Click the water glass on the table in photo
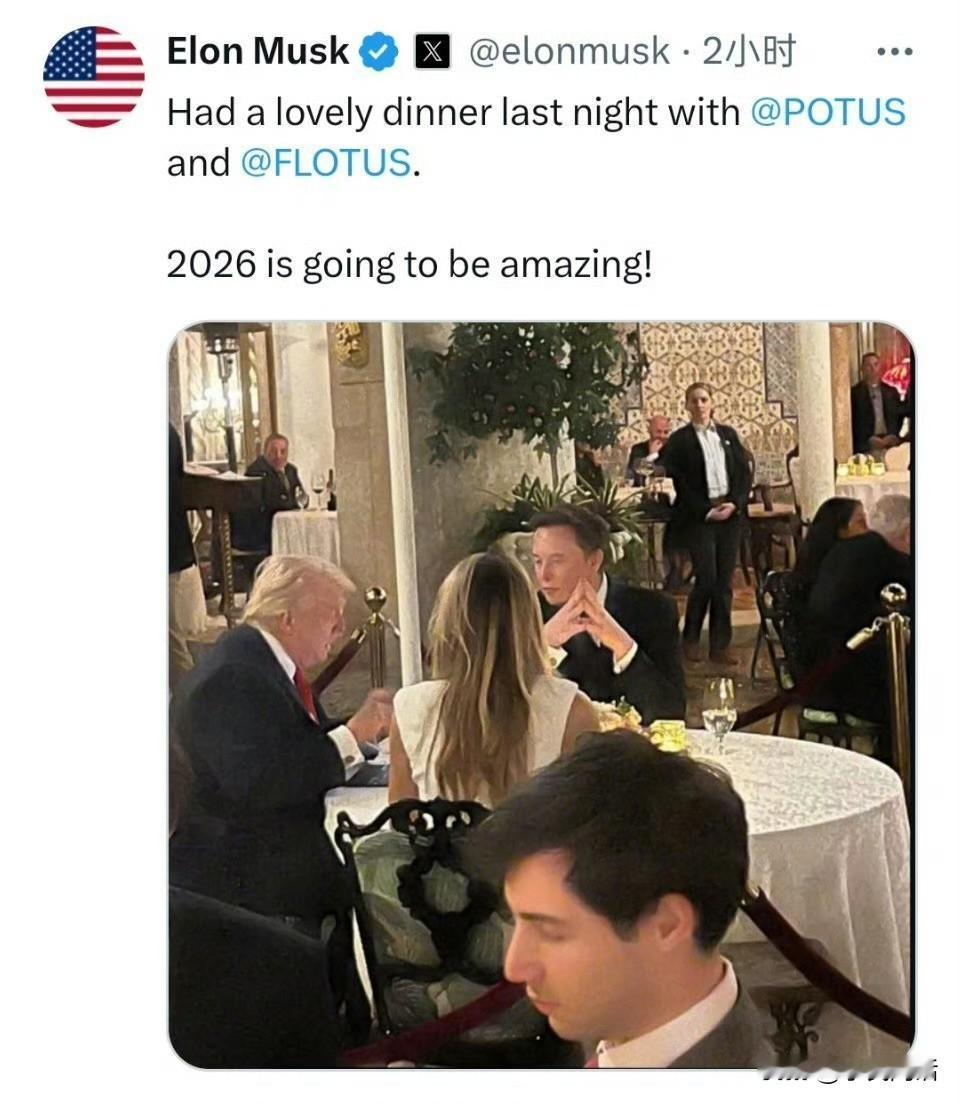 point(719,713)
